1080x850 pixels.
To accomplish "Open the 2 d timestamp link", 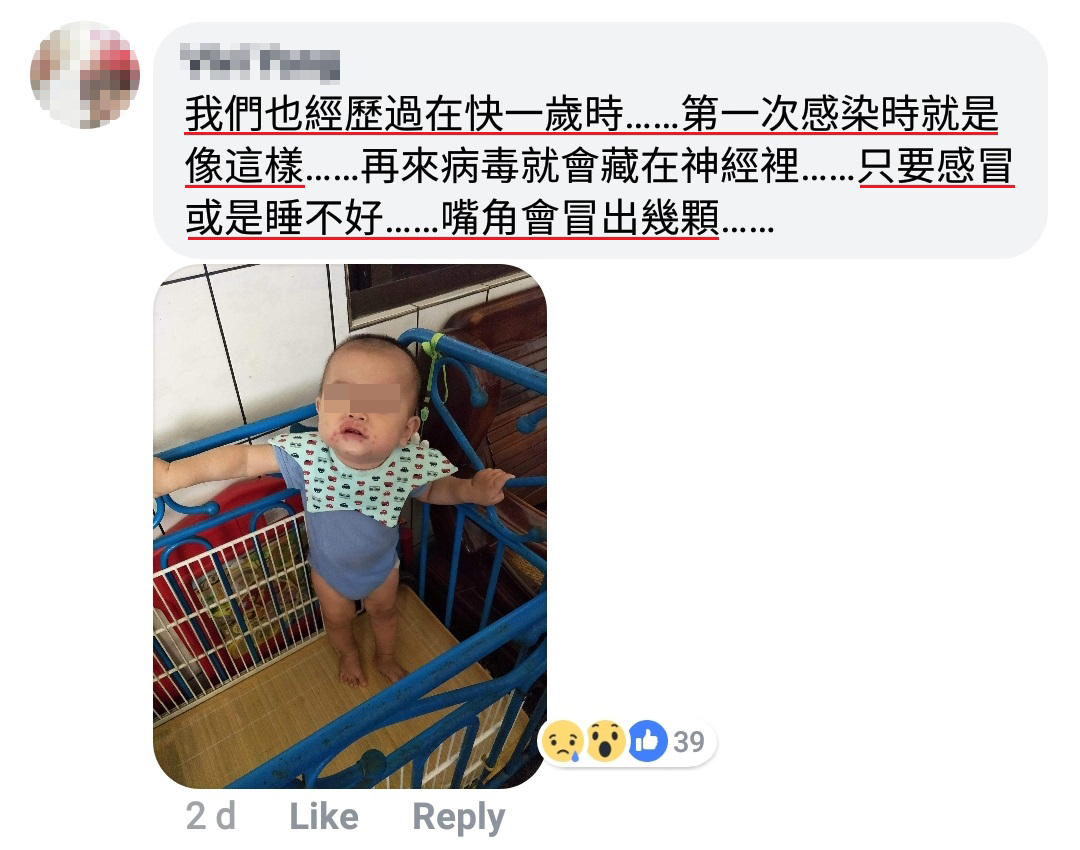I will 211,817.
